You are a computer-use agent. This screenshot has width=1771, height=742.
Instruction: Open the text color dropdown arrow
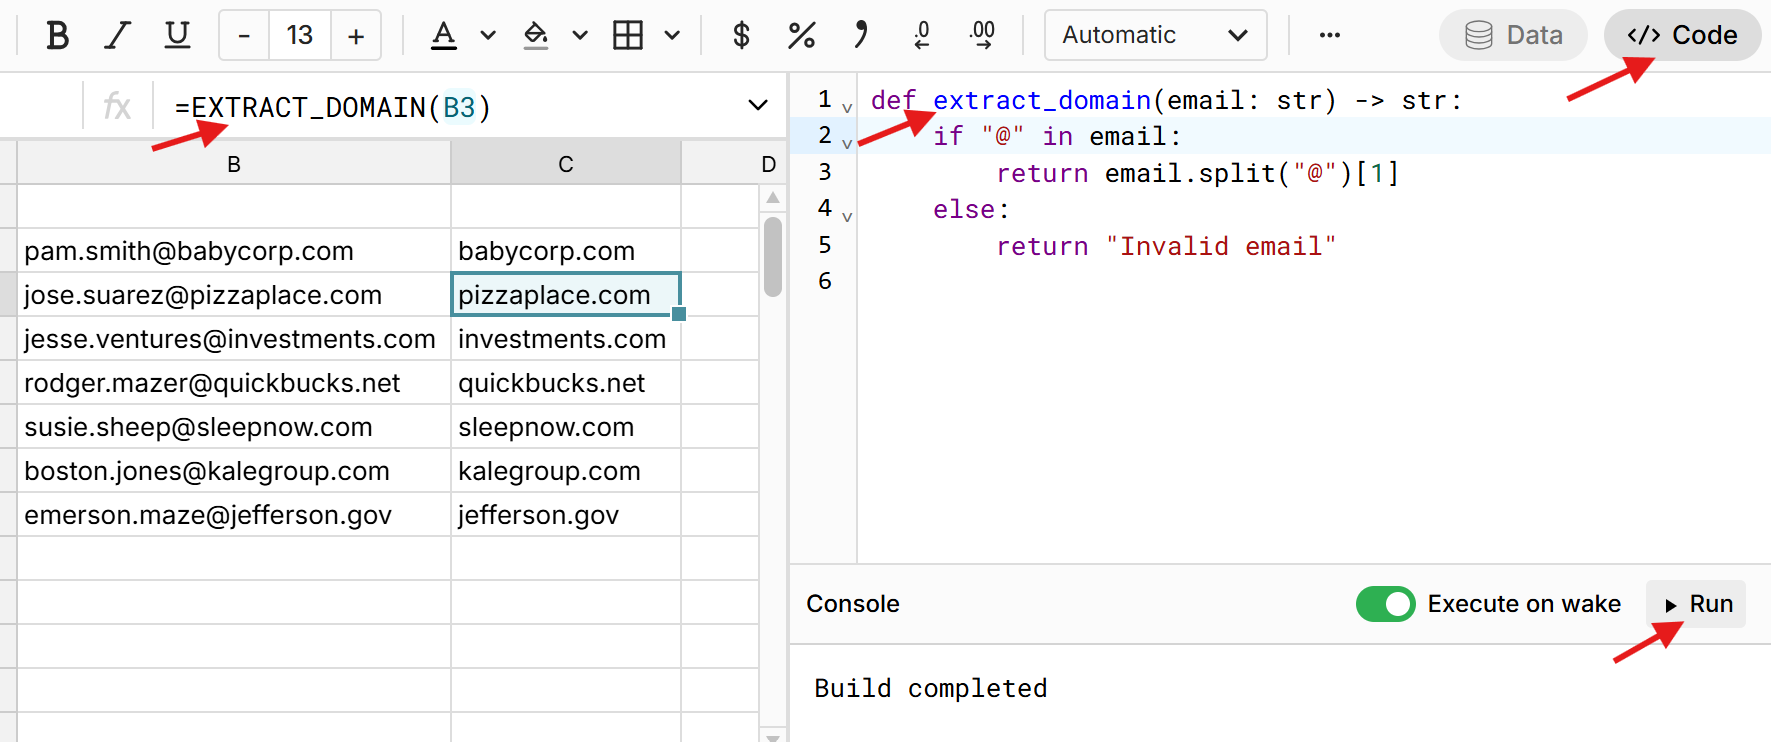coord(488,36)
